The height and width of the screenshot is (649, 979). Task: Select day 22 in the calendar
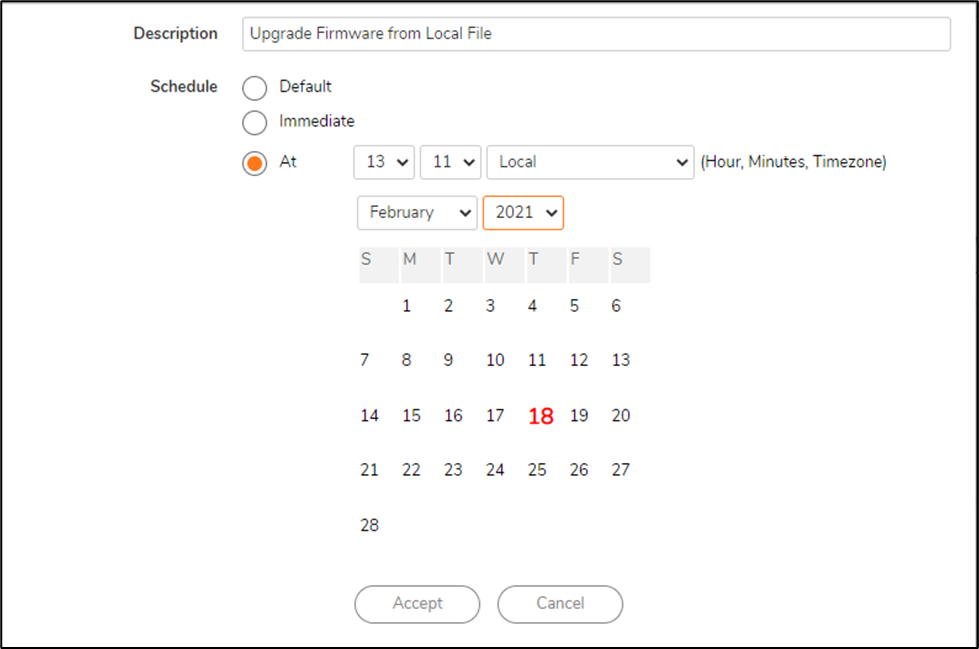click(x=411, y=470)
